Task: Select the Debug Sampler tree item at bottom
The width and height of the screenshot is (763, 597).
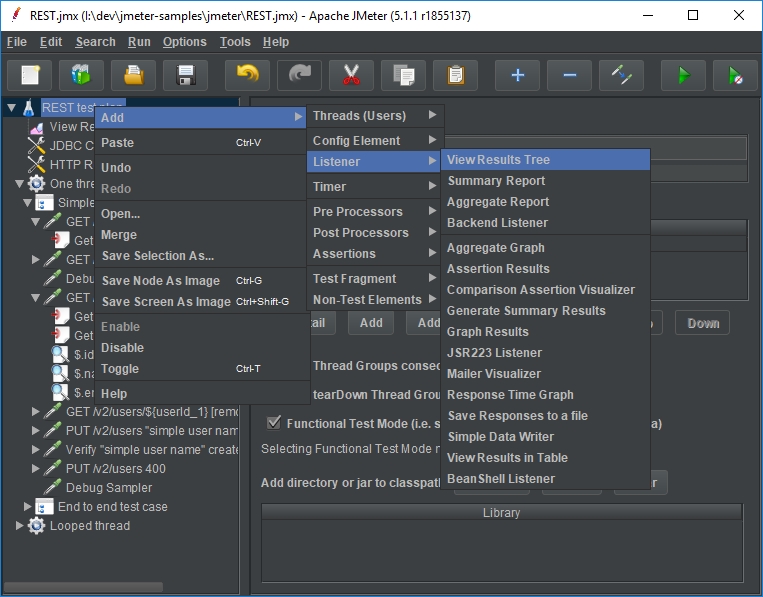Action: (109, 488)
